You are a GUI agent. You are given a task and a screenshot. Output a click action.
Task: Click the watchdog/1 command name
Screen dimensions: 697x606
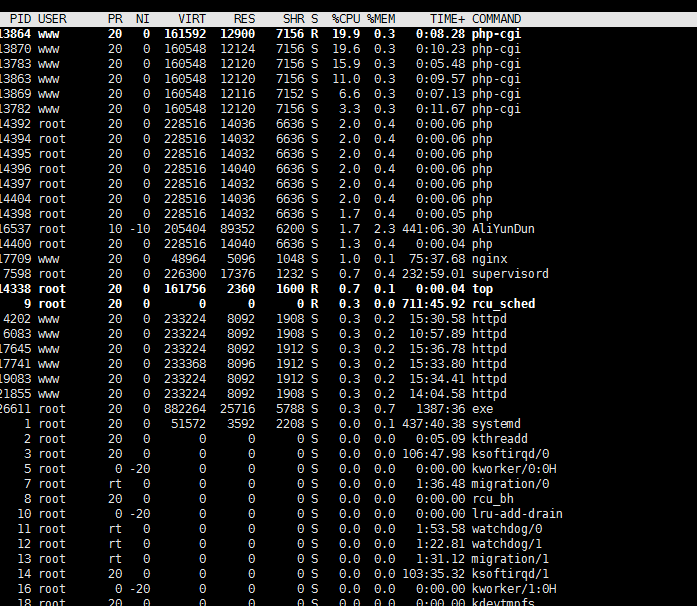pos(507,544)
